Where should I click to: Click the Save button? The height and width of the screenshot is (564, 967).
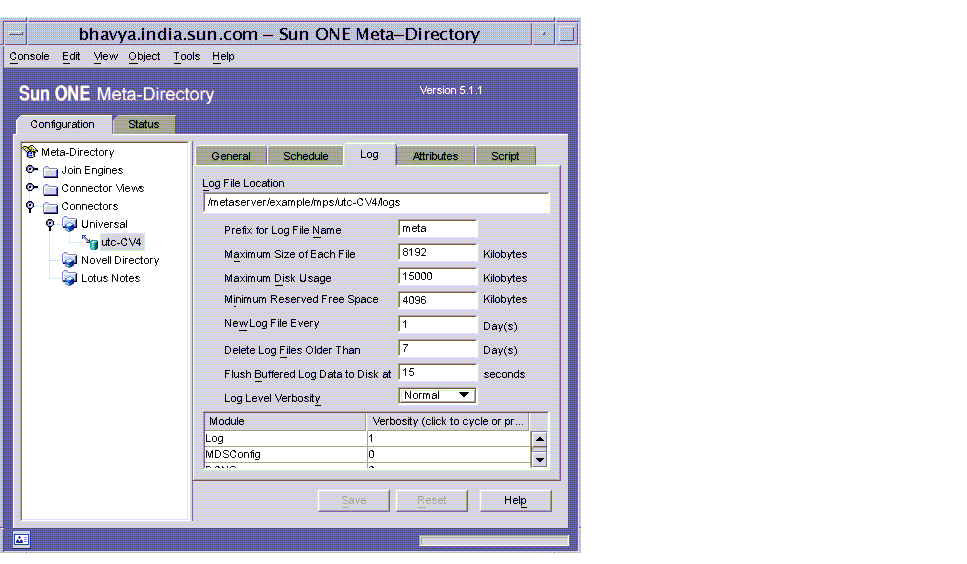pos(354,500)
